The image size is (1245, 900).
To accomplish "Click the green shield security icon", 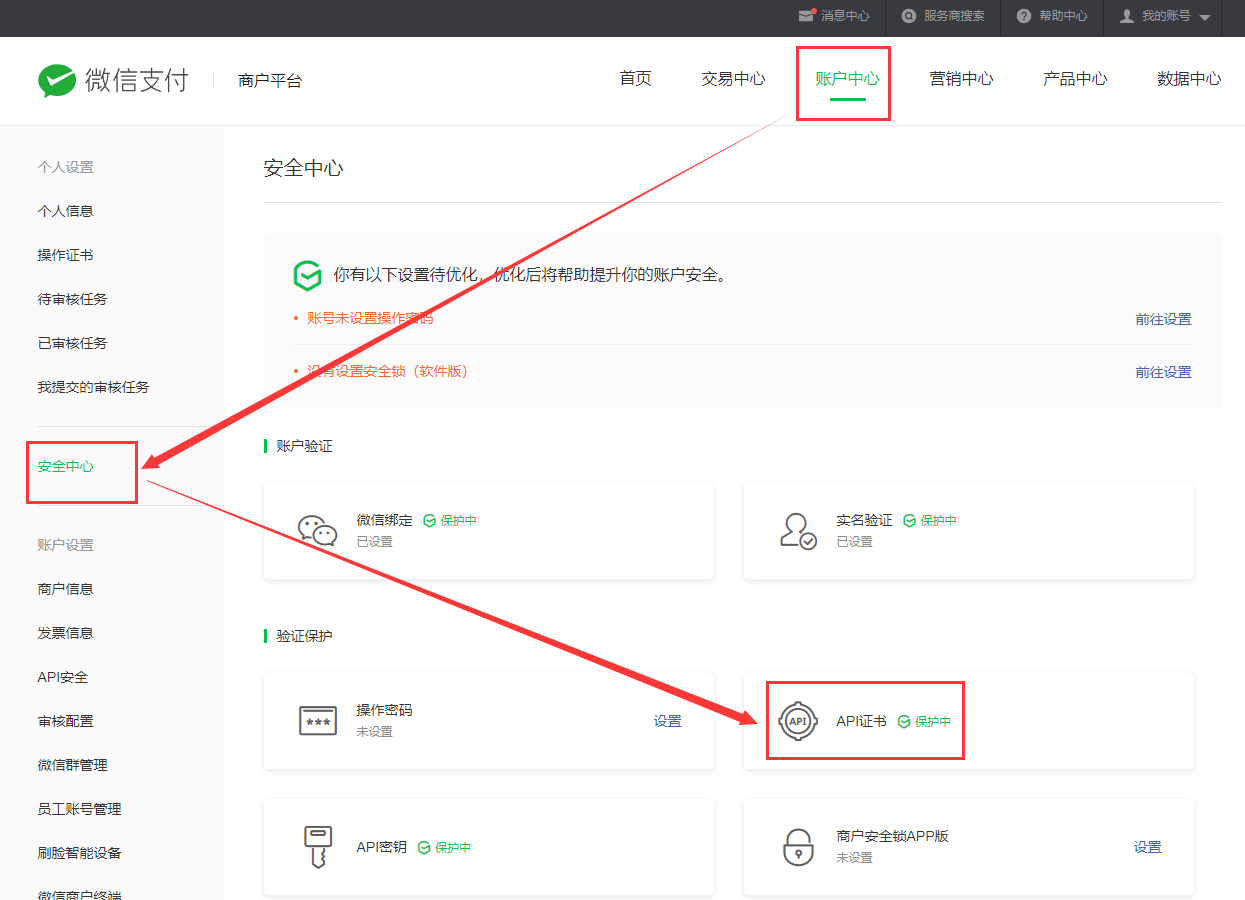I will tap(307, 275).
